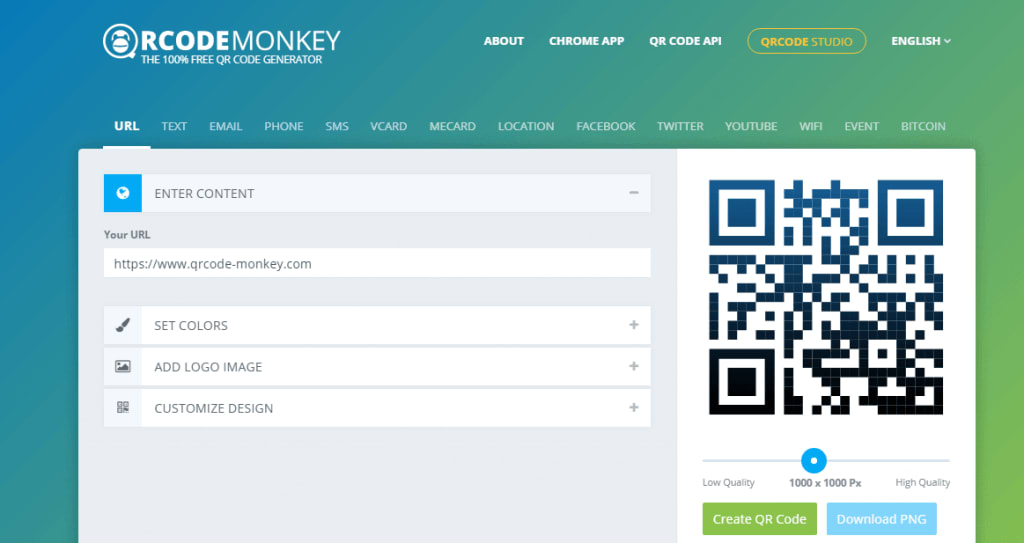Viewport: 1024px width, 543px height.
Task: Click the quality slider handle
Action: point(814,460)
